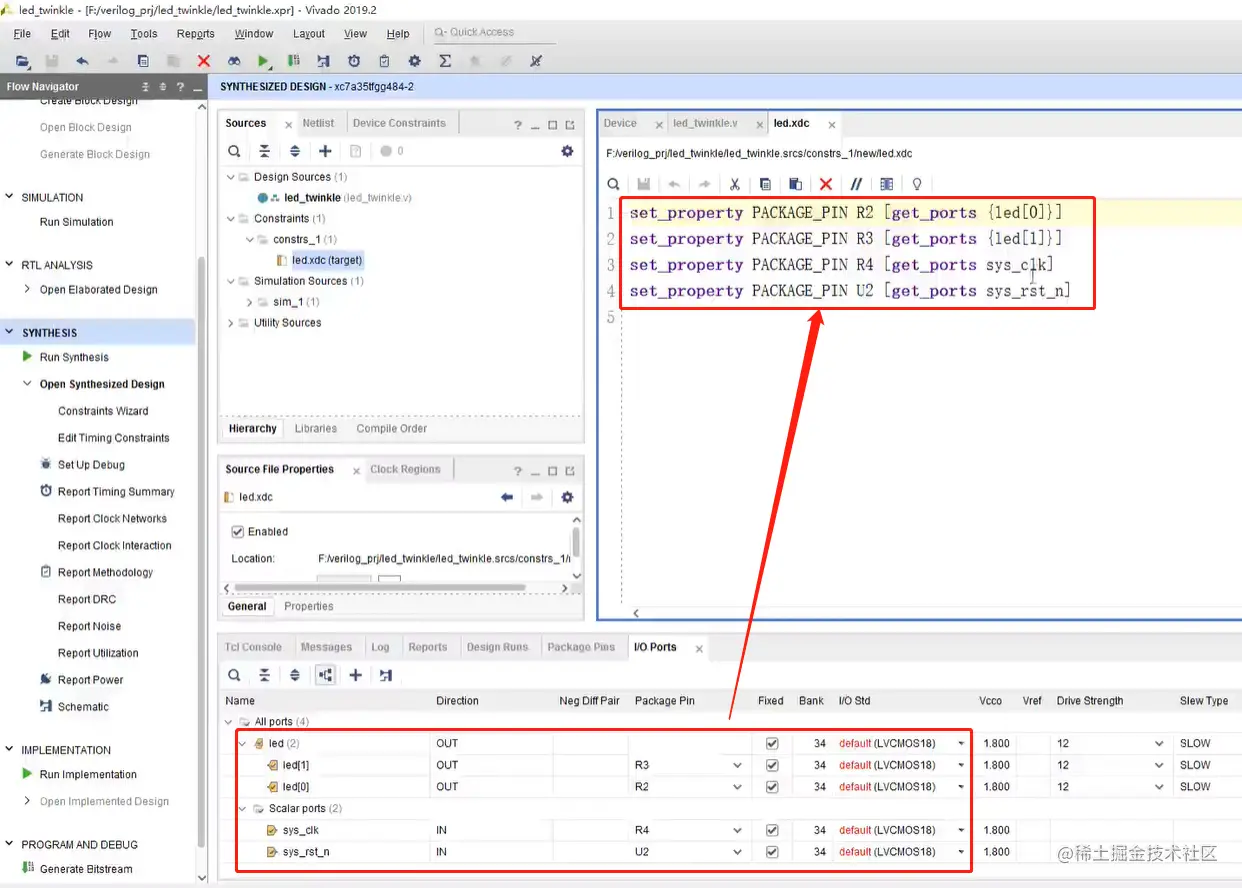Image resolution: width=1242 pixels, height=888 pixels.
Task: Open Source File Properties settings gear
Action: click(567, 497)
